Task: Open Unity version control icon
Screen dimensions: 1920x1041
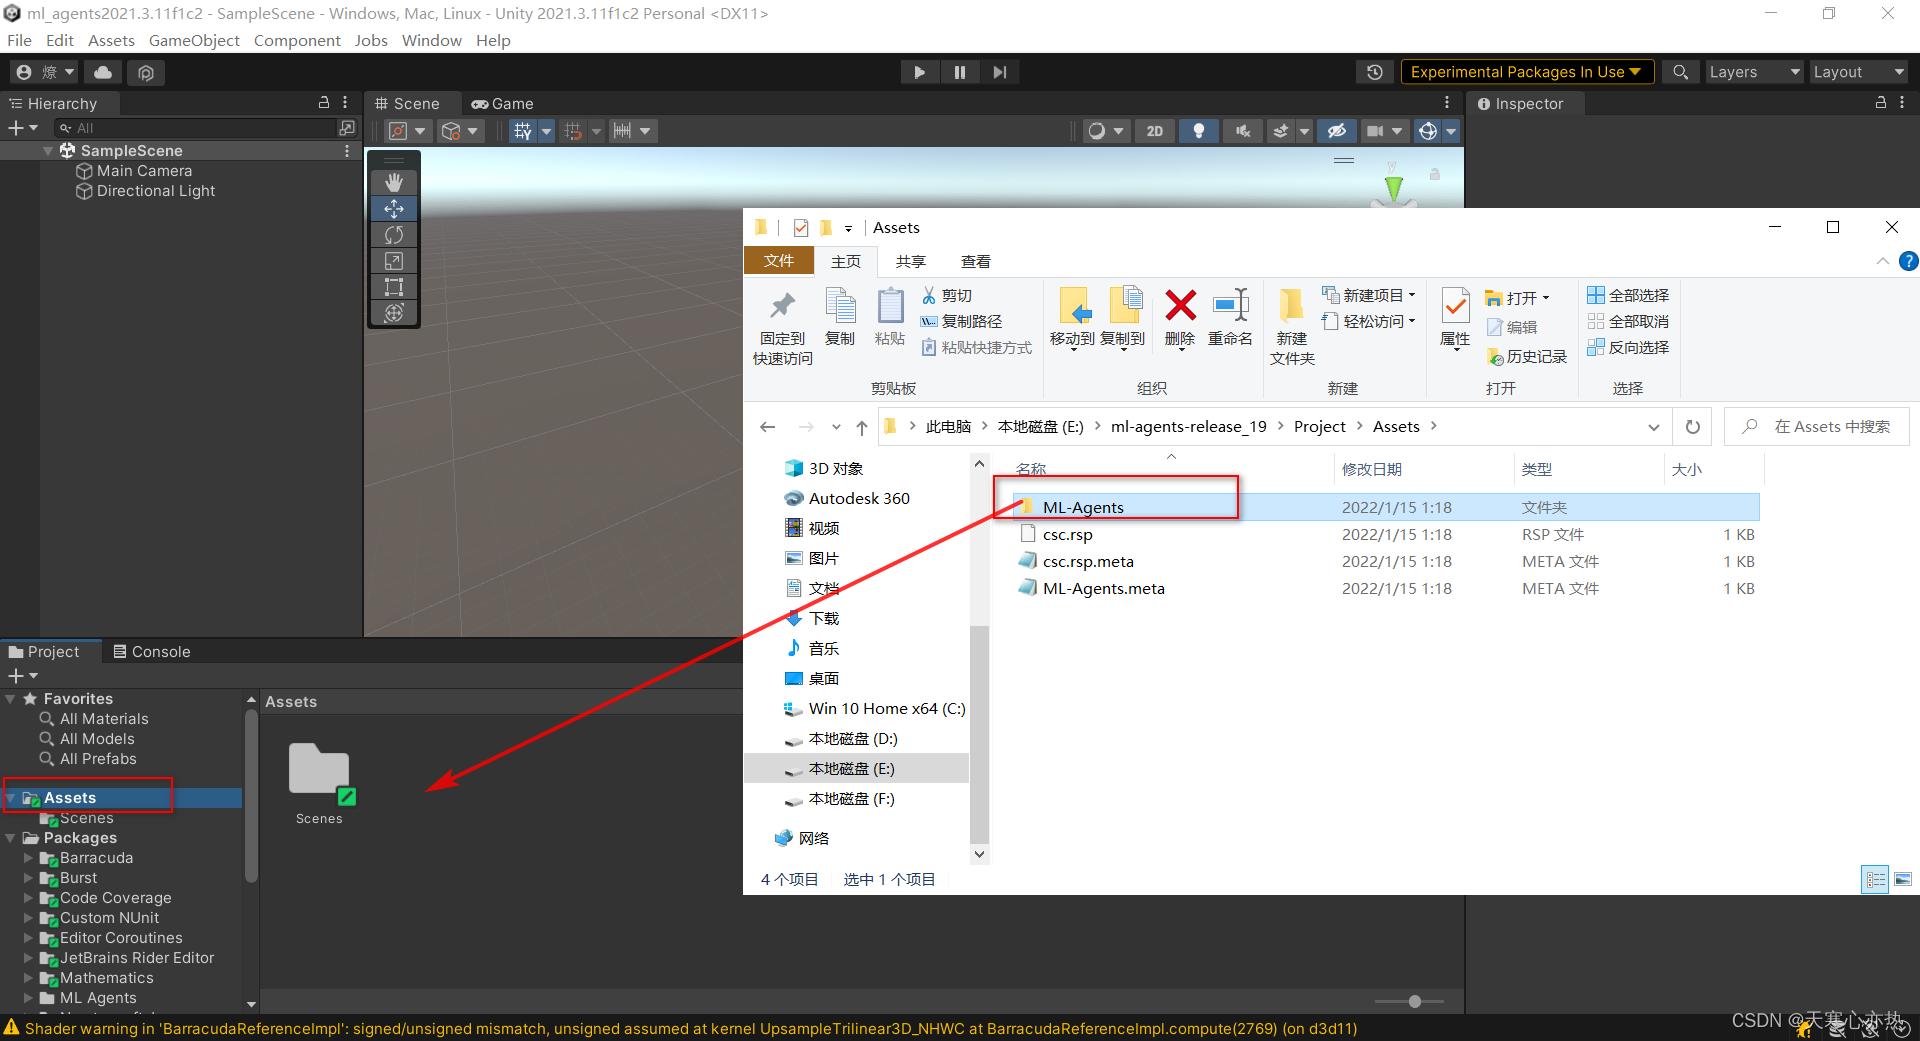Action: coord(146,72)
